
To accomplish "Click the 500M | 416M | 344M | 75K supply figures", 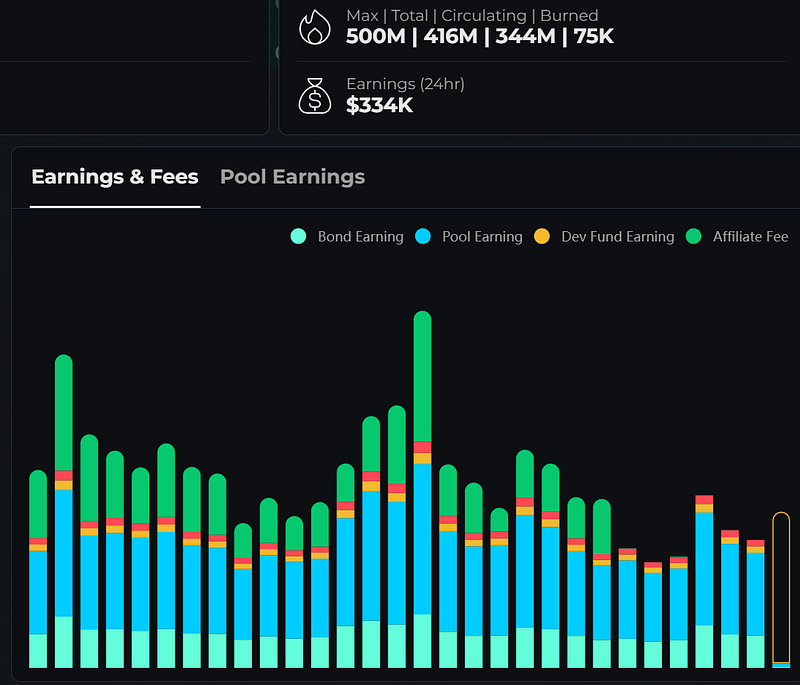I will pos(480,36).
